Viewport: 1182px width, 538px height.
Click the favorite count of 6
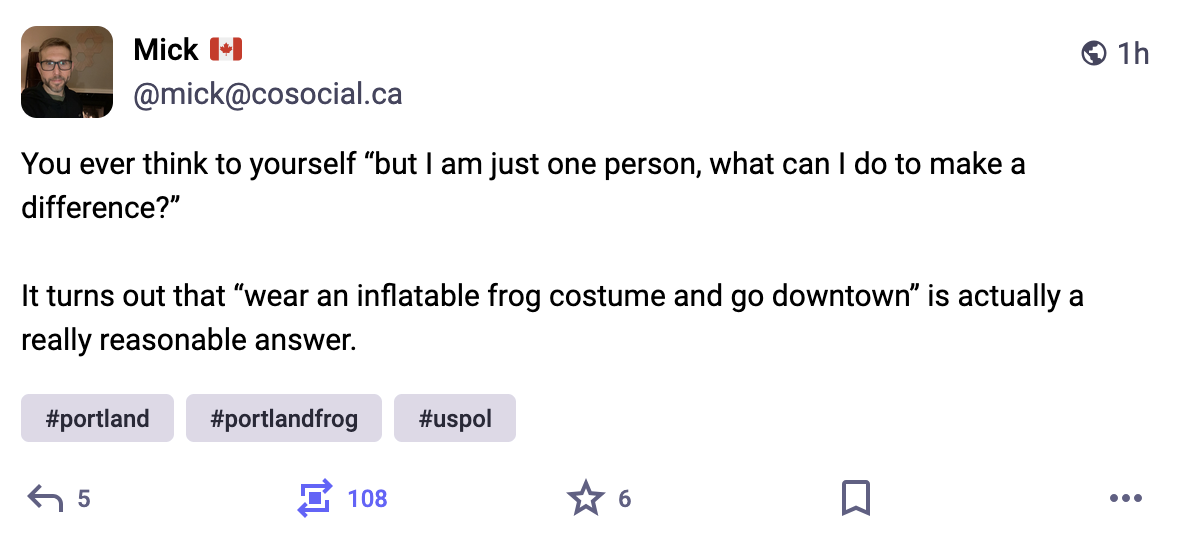click(x=624, y=498)
